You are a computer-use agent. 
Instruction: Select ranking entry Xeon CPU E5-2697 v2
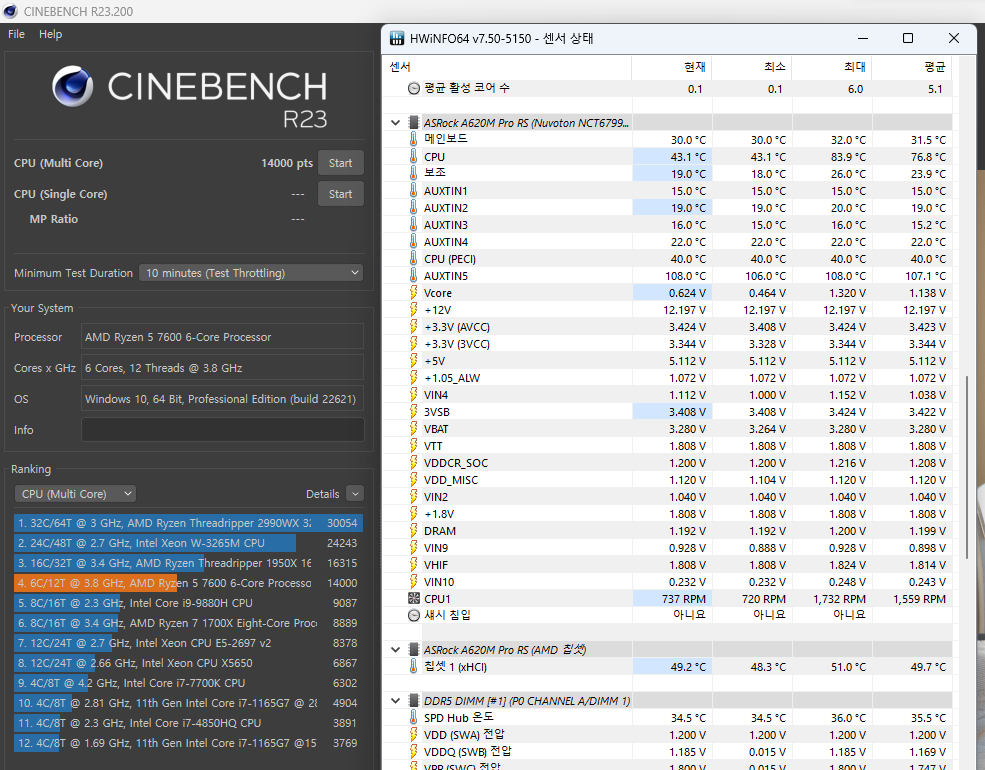pos(188,643)
